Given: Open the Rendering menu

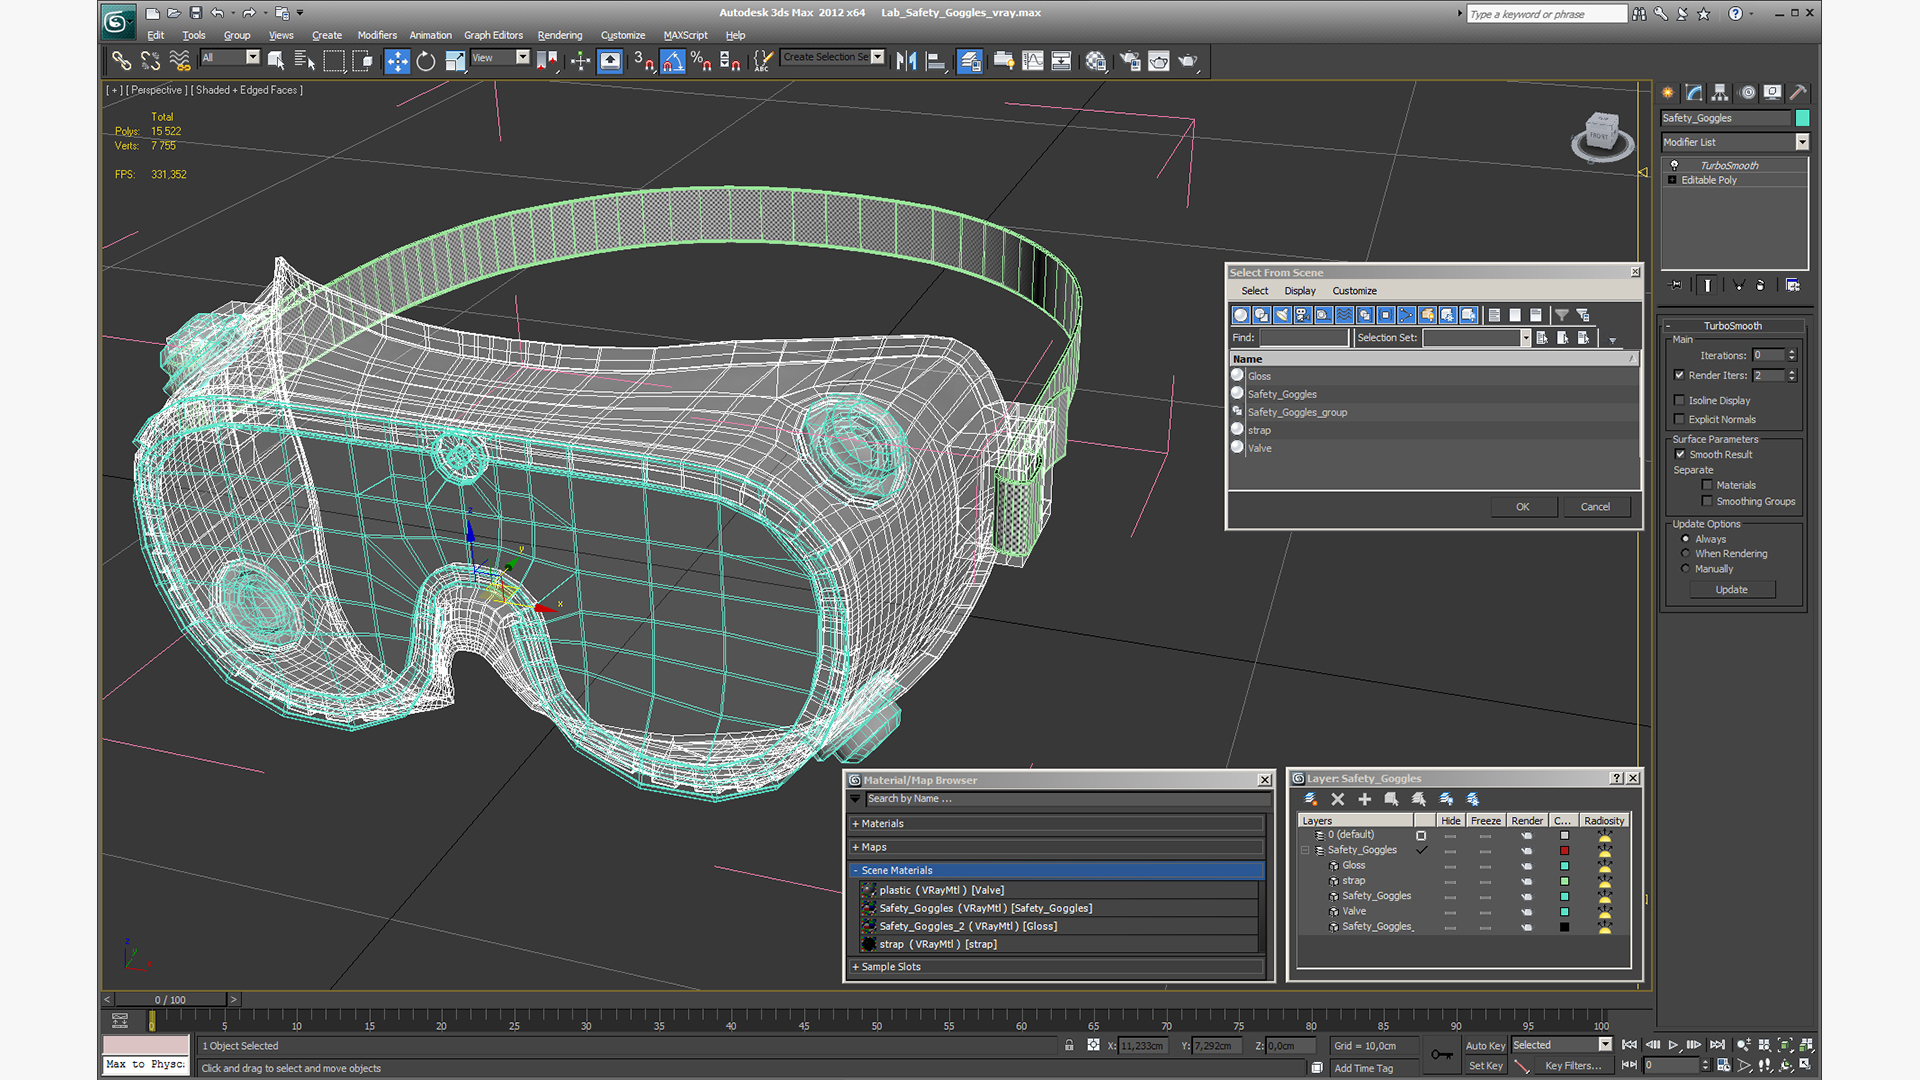Looking at the screenshot, I should point(559,35).
